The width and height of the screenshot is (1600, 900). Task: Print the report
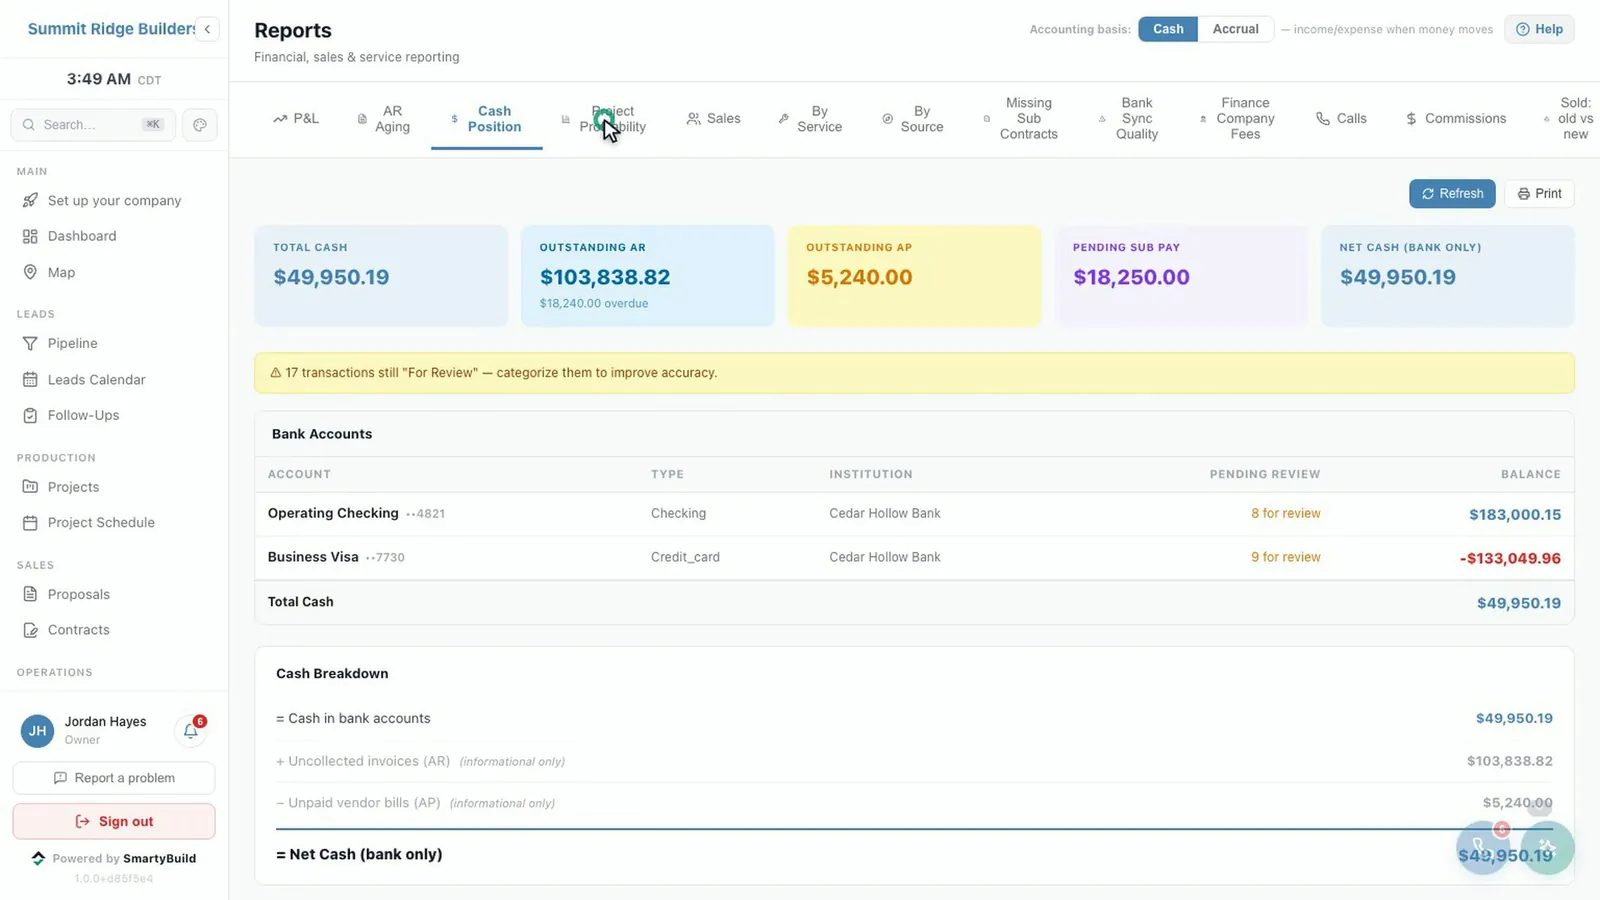[1539, 194]
